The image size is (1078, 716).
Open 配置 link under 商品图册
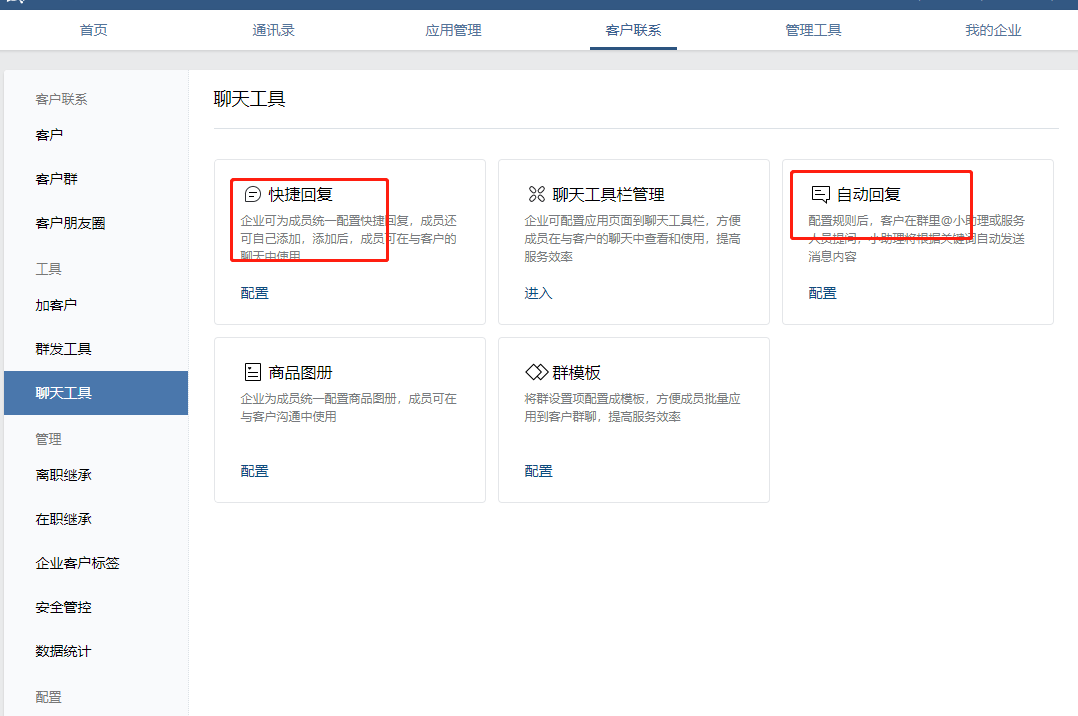click(x=255, y=471)
